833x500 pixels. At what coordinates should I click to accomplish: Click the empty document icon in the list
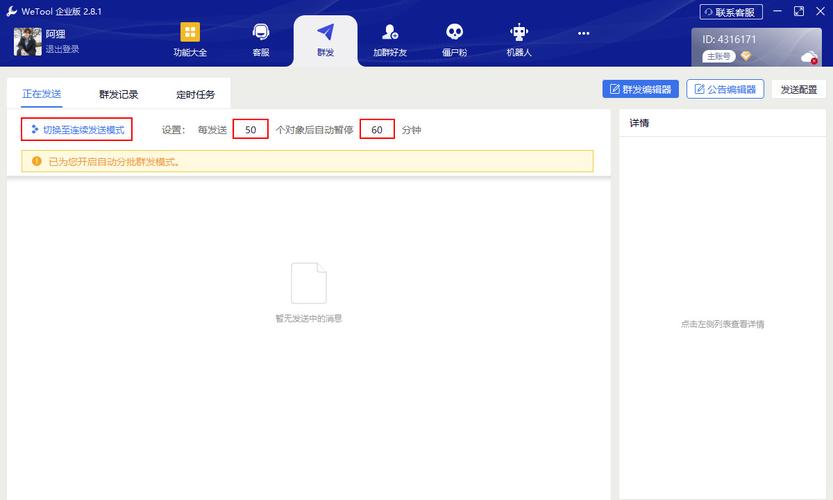(309, 283)
